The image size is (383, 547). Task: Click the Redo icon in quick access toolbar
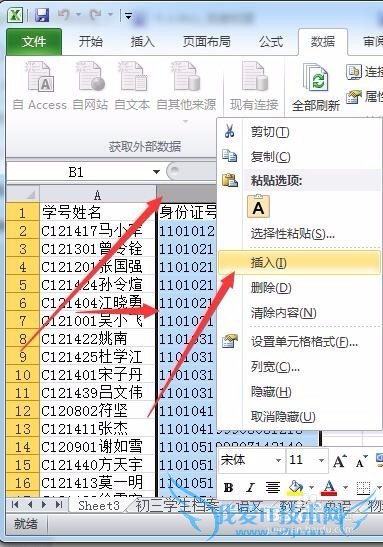point(96,15)
